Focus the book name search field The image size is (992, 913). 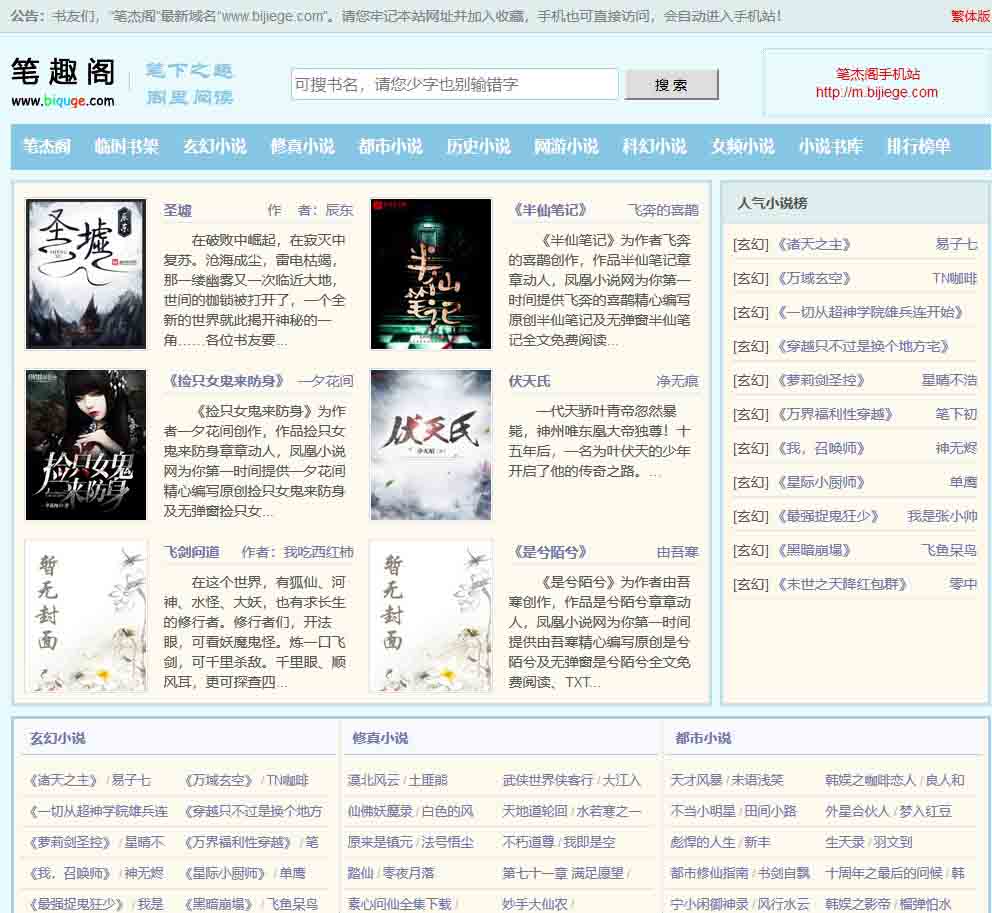point(454,84)
